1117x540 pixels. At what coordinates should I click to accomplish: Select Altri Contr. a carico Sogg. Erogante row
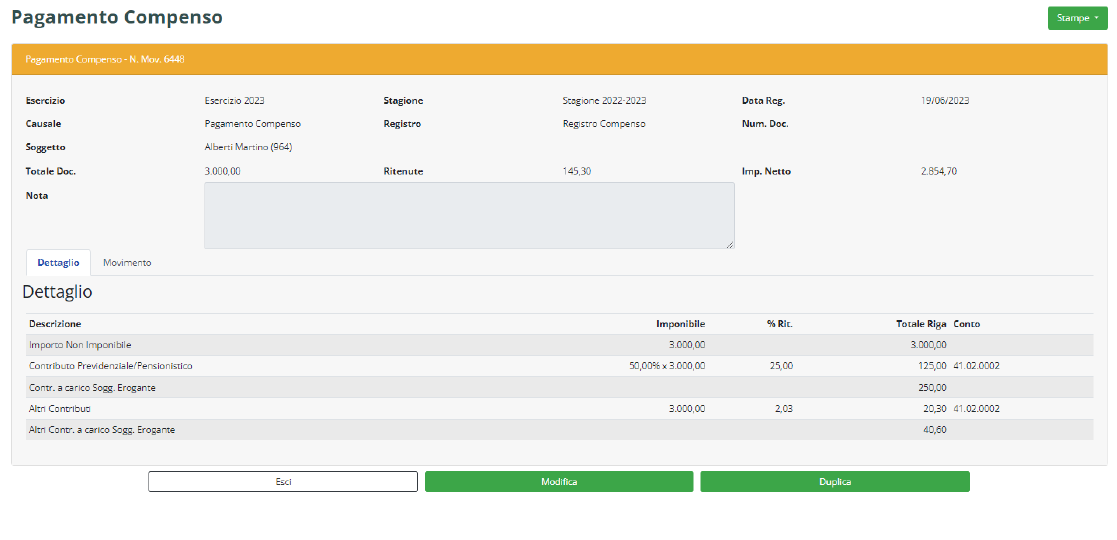[102, 429]
